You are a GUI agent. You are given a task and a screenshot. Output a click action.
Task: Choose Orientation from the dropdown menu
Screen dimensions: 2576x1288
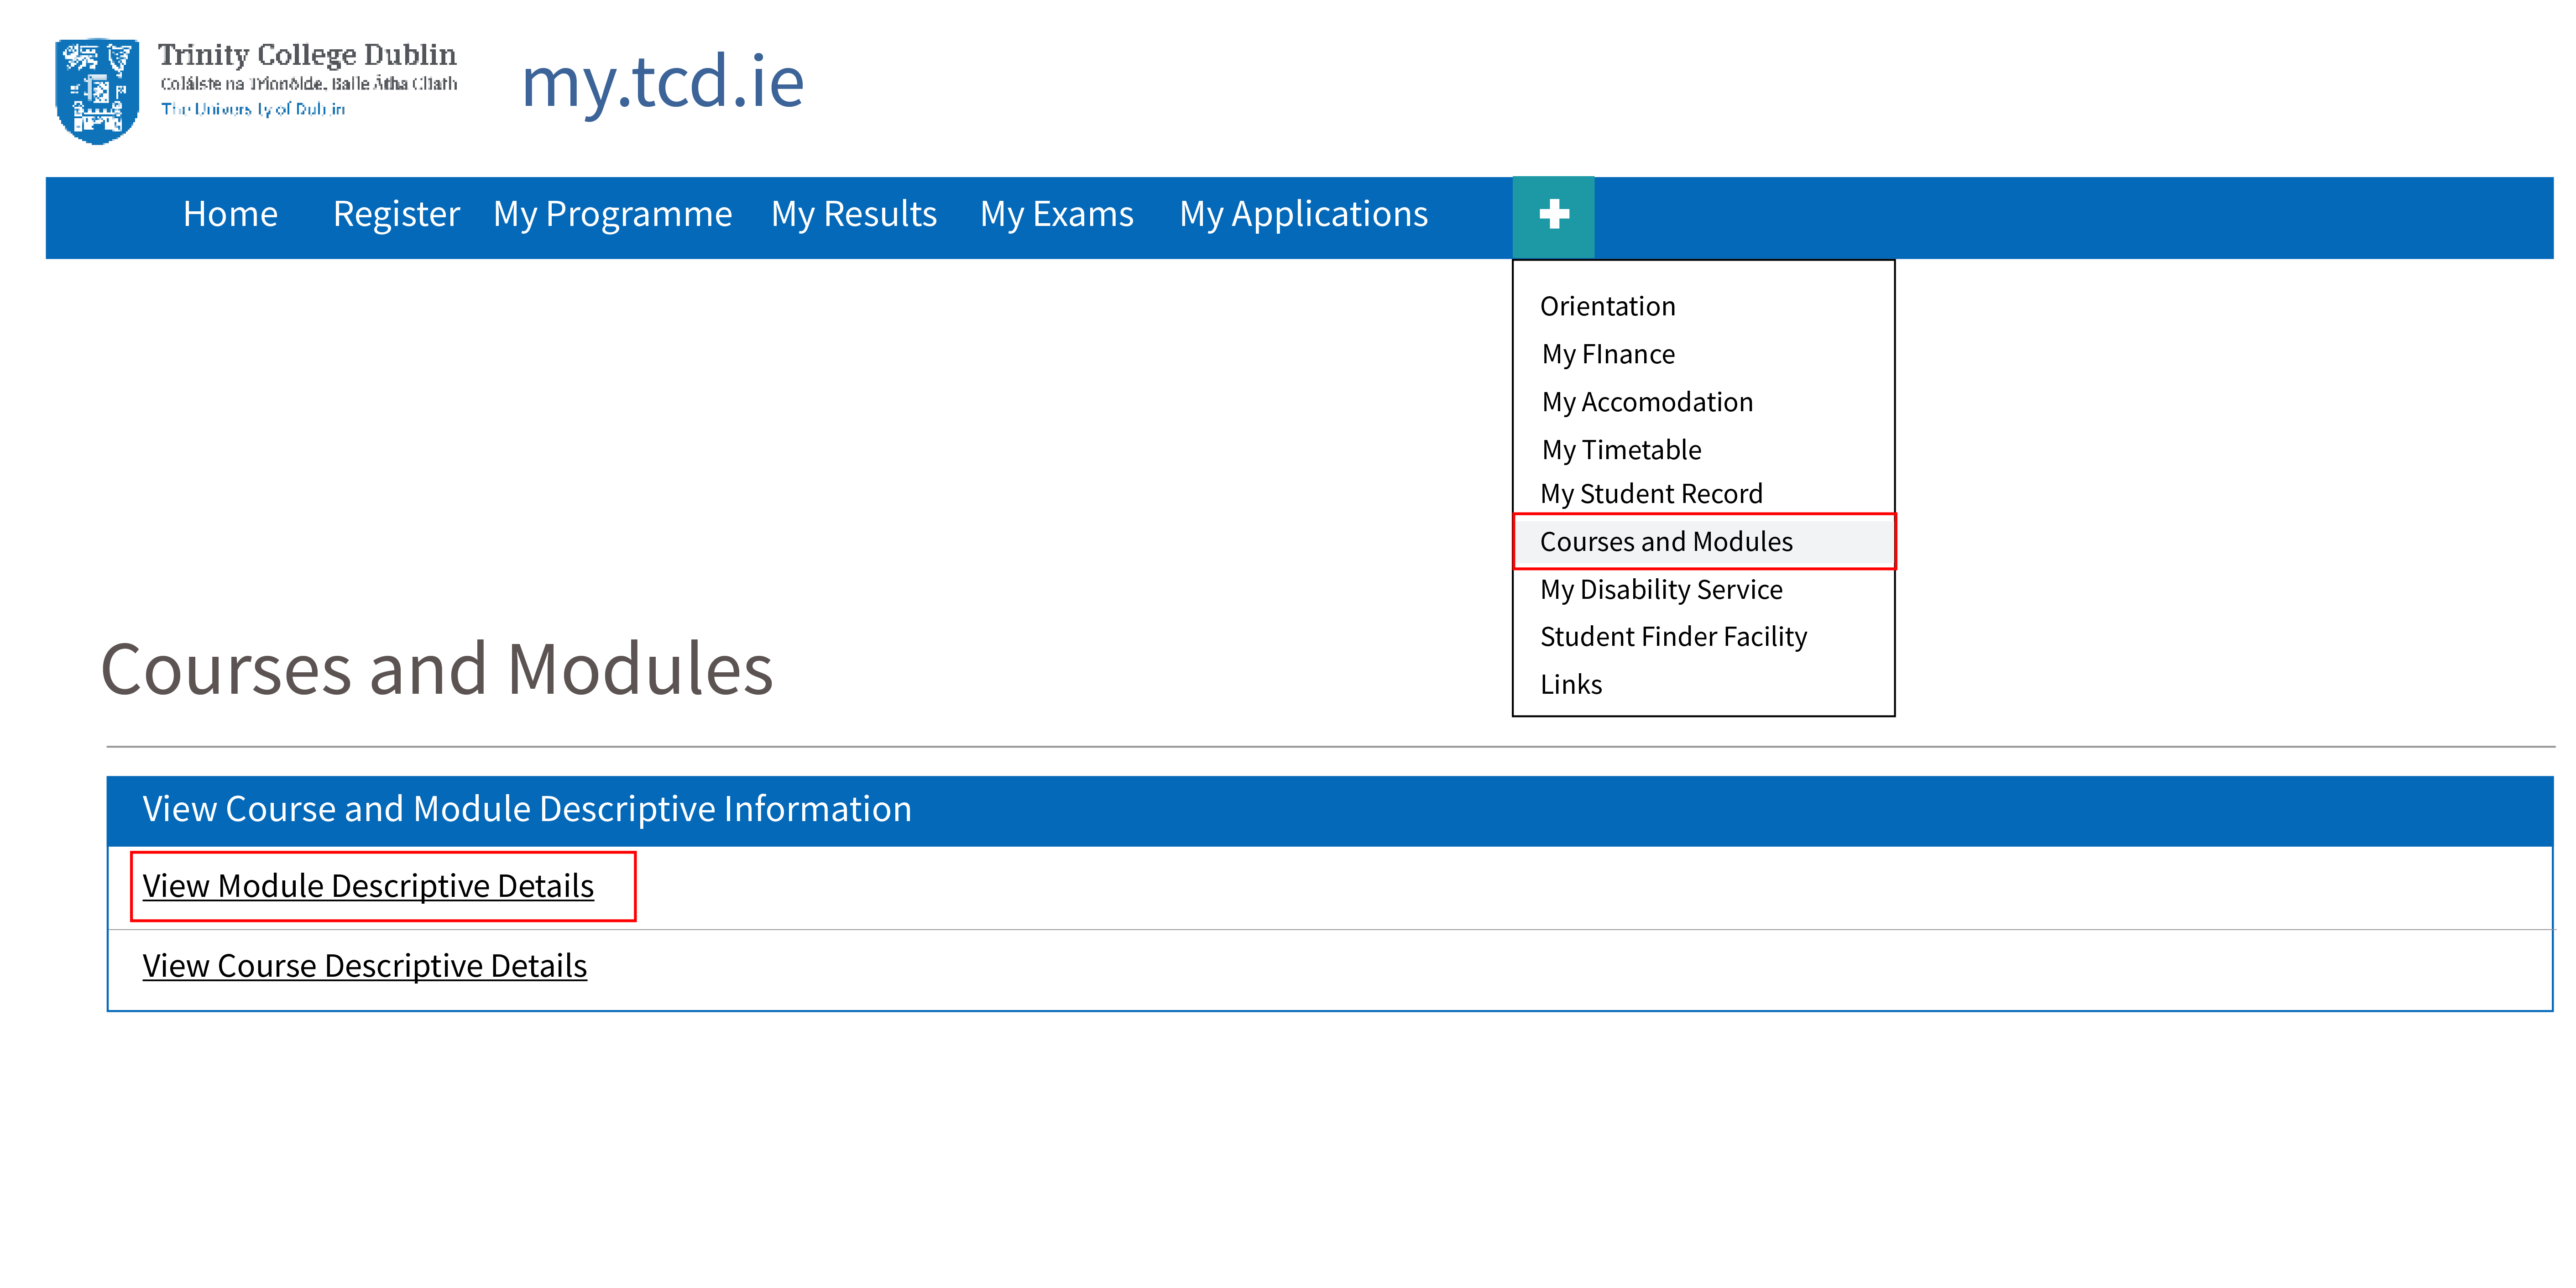[1607, 306]
